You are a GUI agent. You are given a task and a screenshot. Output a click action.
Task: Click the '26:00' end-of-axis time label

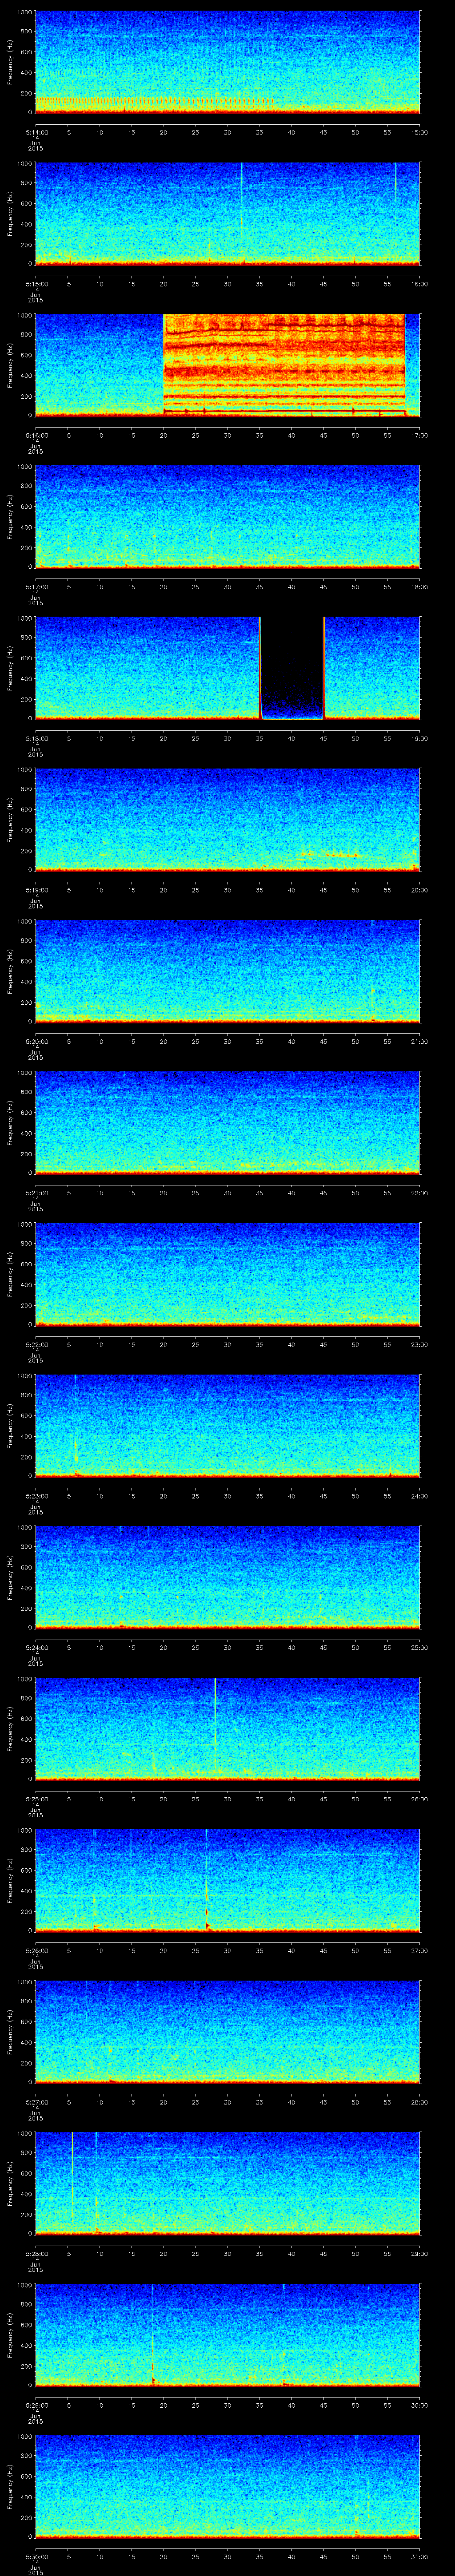click(419, 1799)
